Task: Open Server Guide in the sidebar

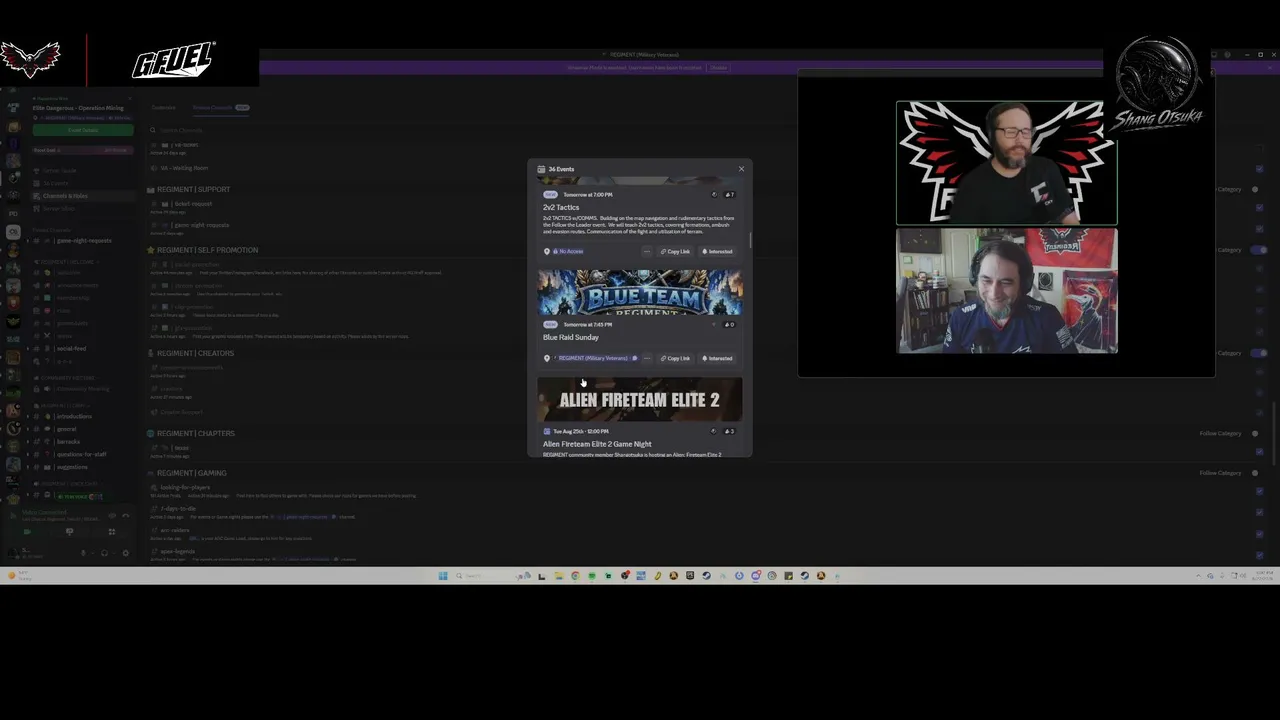Action: click(59, 171)
